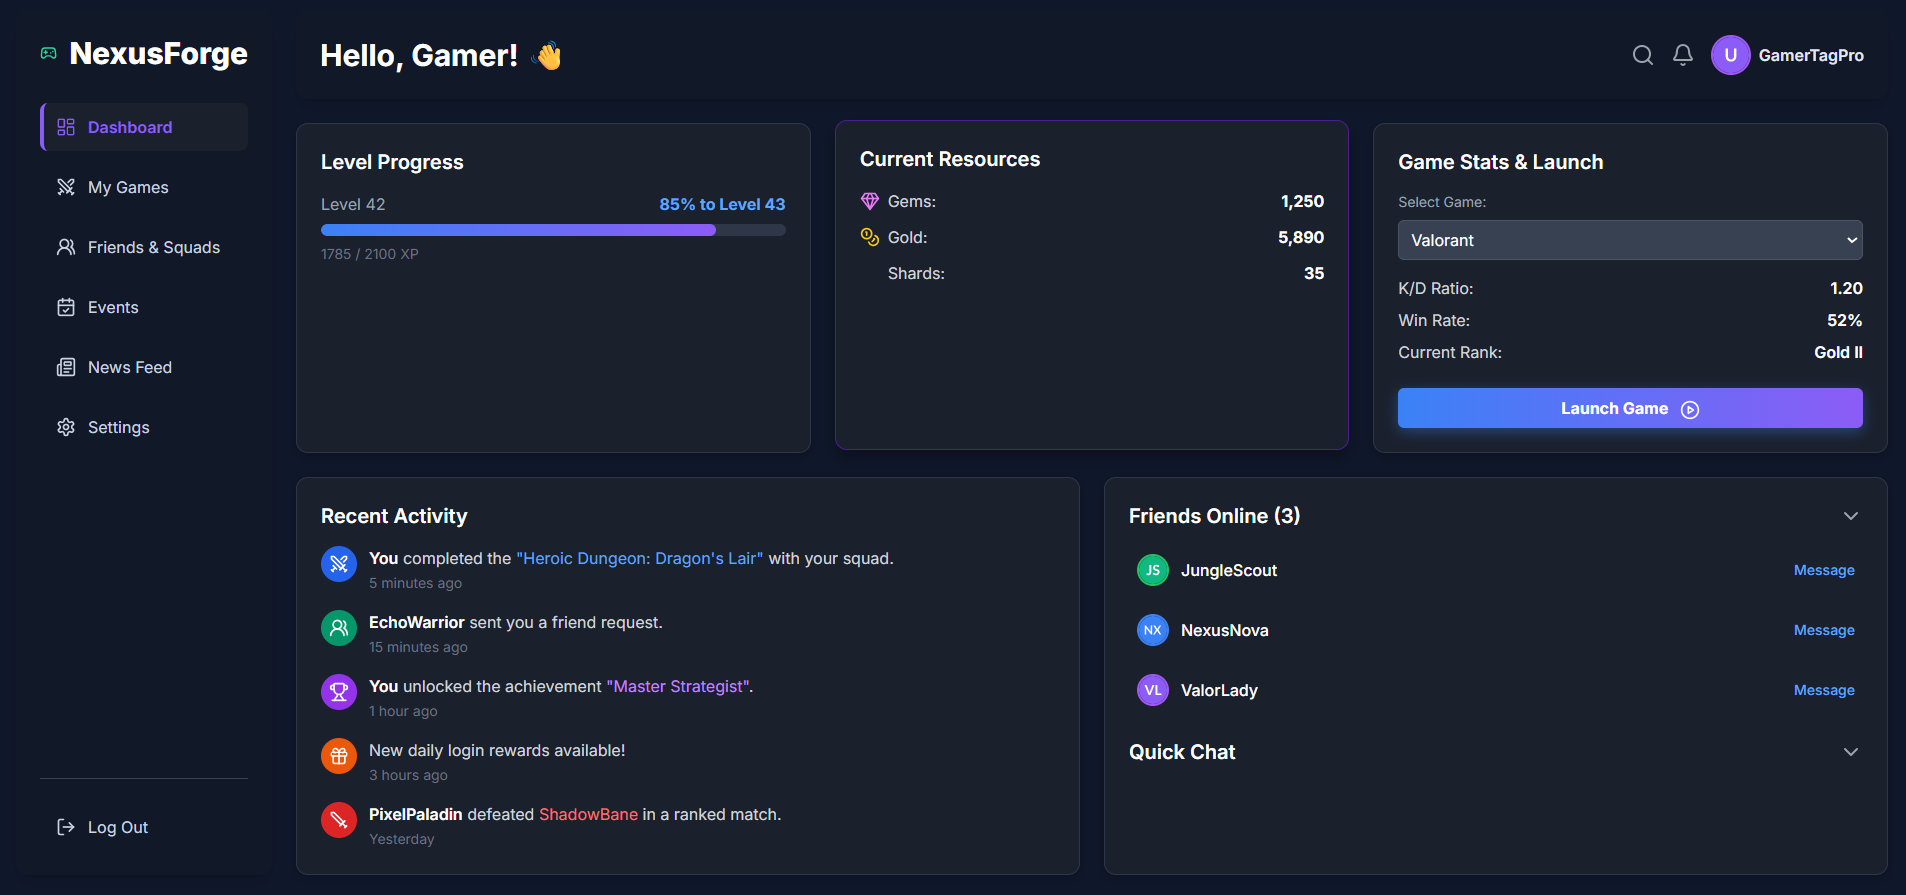Screen dimensions: 1906x895
Task: Click the Win Rate value 52%
Action: coord(1844,320)
